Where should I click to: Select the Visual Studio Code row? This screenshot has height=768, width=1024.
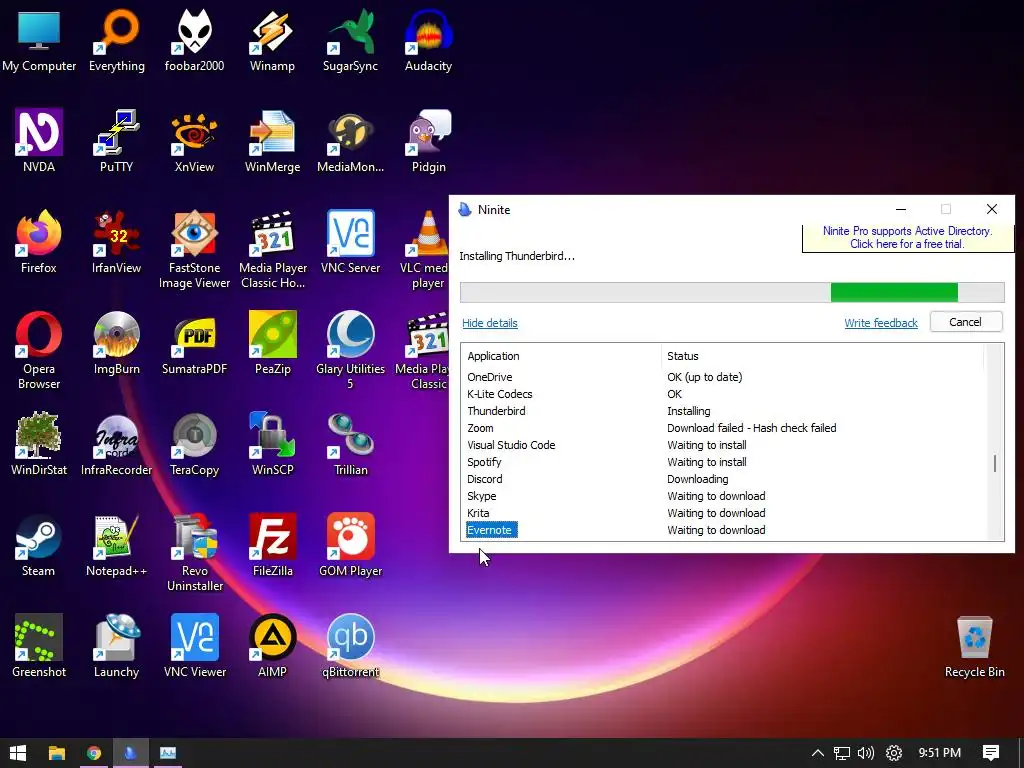[x=724, y=445]
